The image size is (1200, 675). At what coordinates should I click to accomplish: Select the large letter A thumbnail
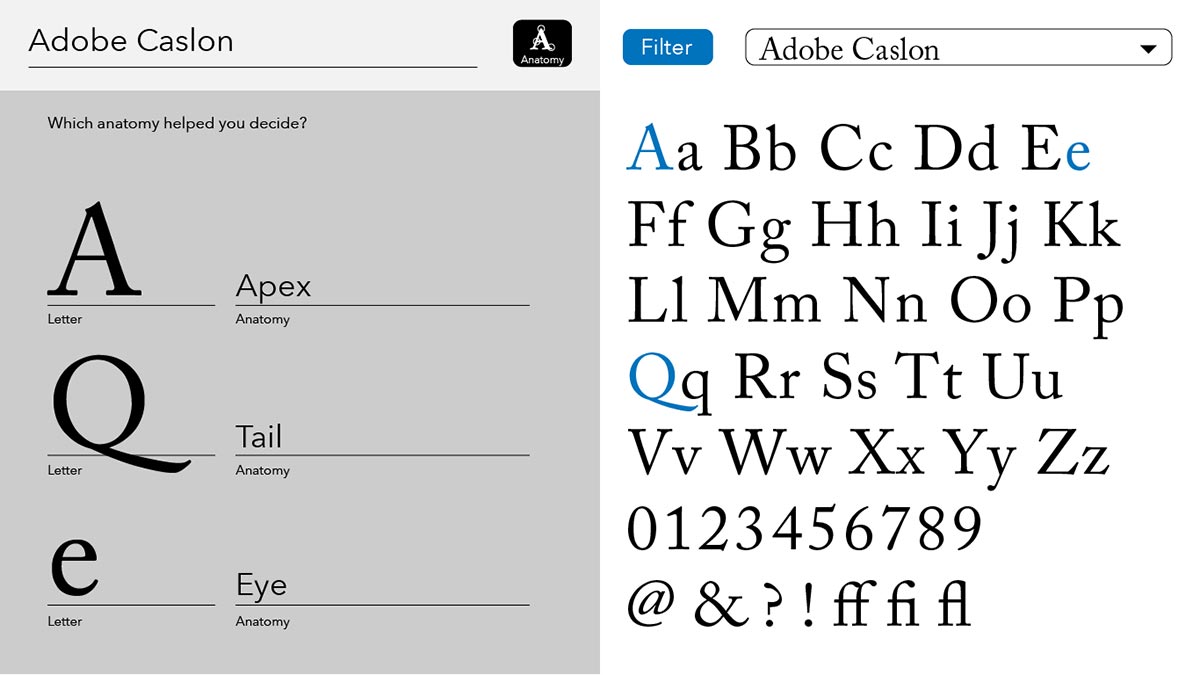95,250
